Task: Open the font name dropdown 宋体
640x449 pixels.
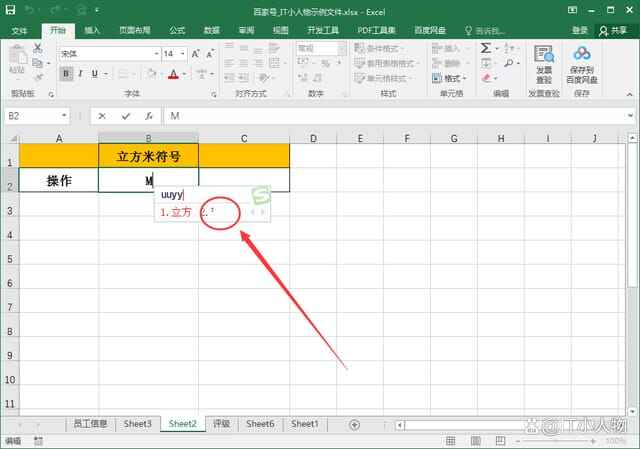Action: (x=155, y=53)
